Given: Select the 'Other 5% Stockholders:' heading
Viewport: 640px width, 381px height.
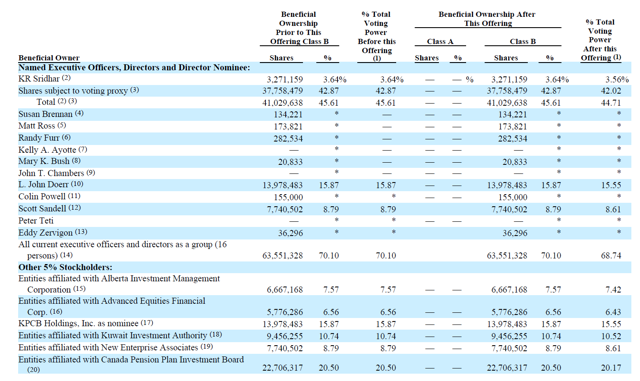Looking at the screenshot, I should point(65,267).
